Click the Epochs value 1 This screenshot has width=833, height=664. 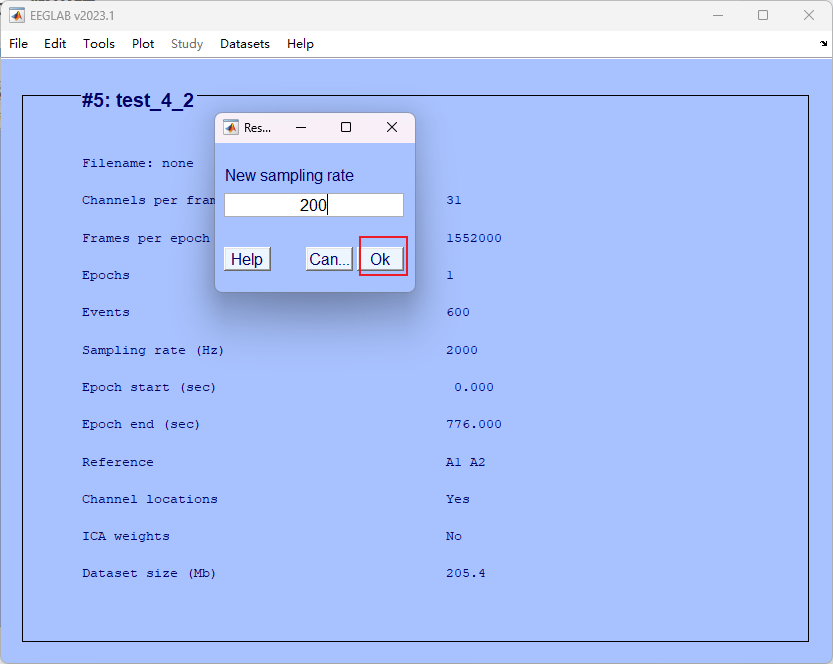click(x=450, y=275)
